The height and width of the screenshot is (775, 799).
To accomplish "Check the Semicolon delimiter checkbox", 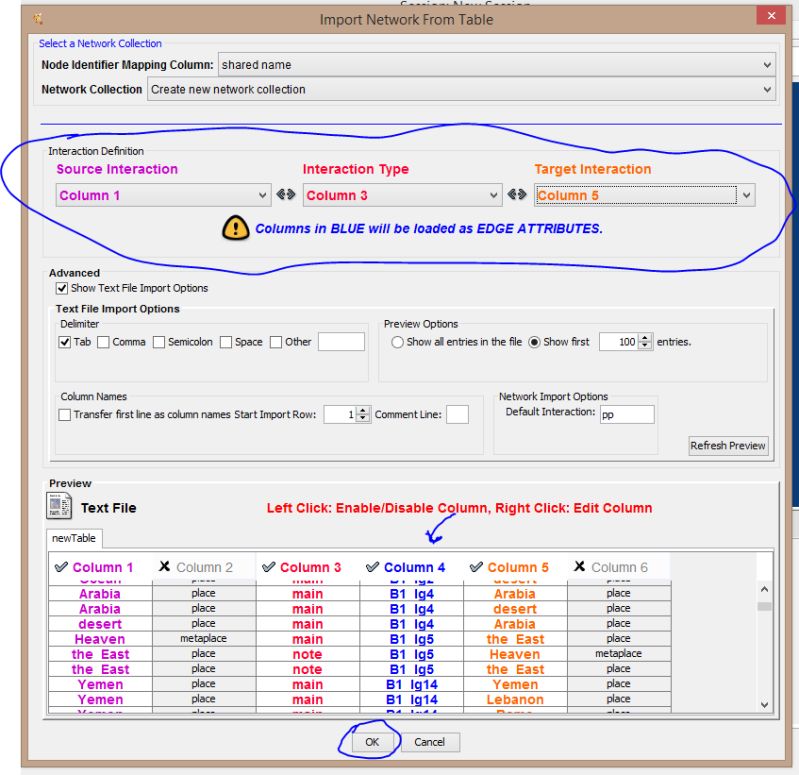I will click(159, 342).
